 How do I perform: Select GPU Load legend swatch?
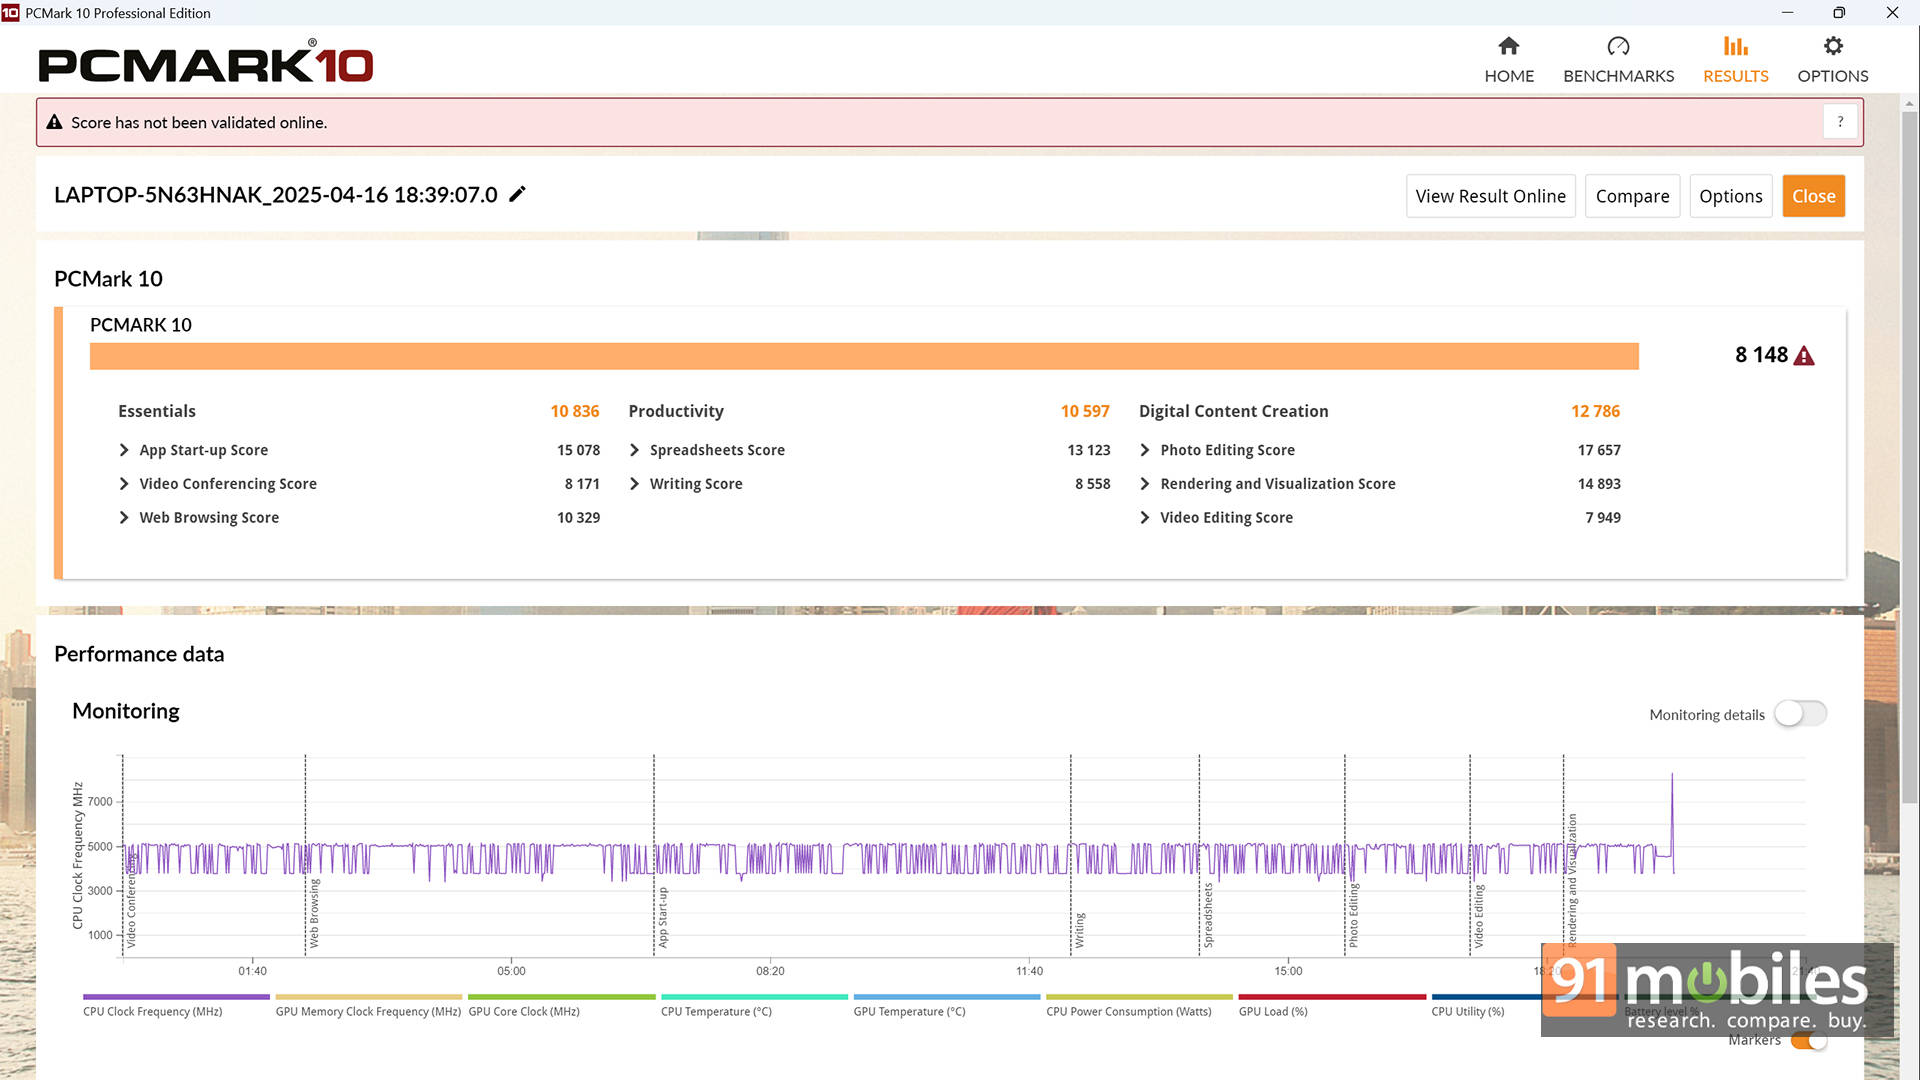coord(1332,997)
